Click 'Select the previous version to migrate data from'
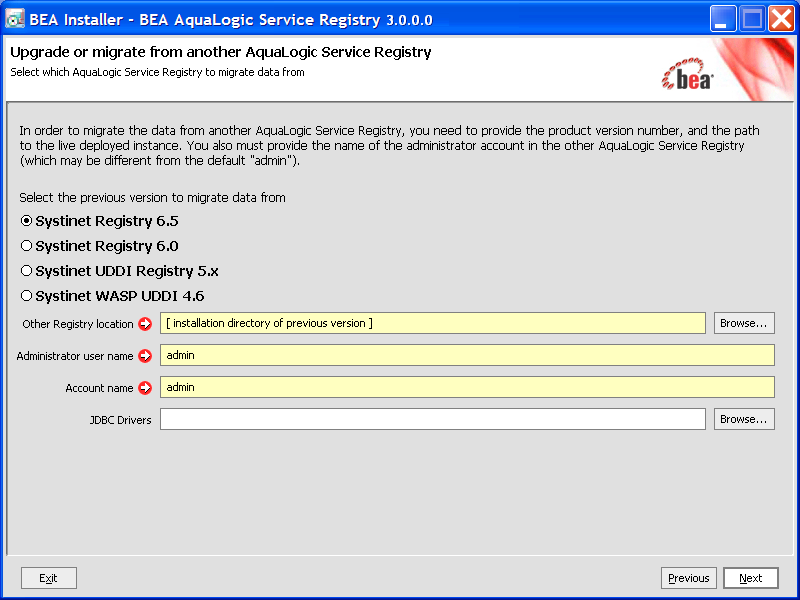This screenshot has height=600, width=800. (153, 198)
